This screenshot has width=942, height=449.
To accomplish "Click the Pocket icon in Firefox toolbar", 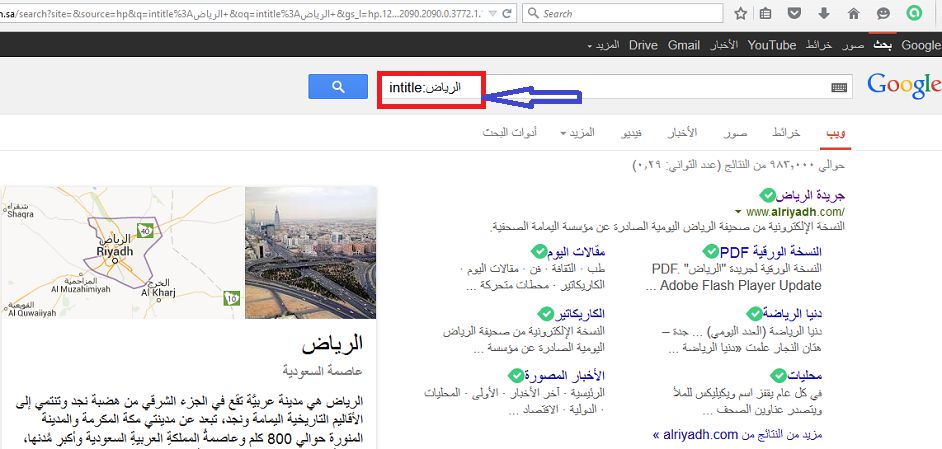I will 794,13.
